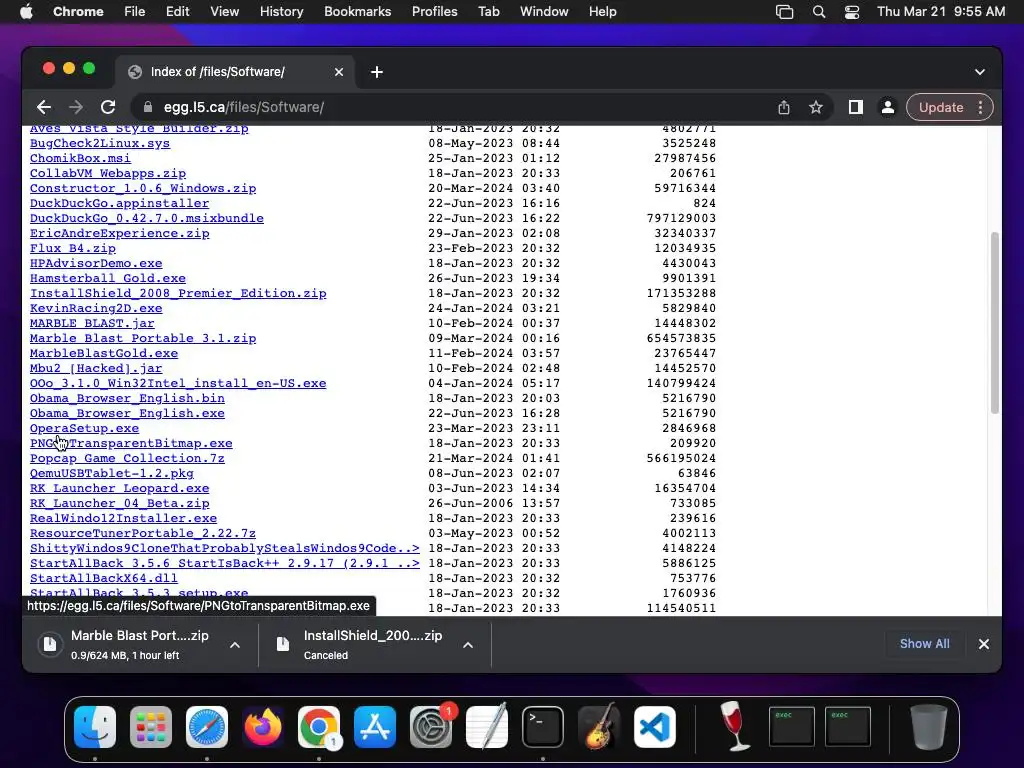Screen dimensions: 1024x768
Task: Open Control Center in menu bar
Action: coord(852,11)
